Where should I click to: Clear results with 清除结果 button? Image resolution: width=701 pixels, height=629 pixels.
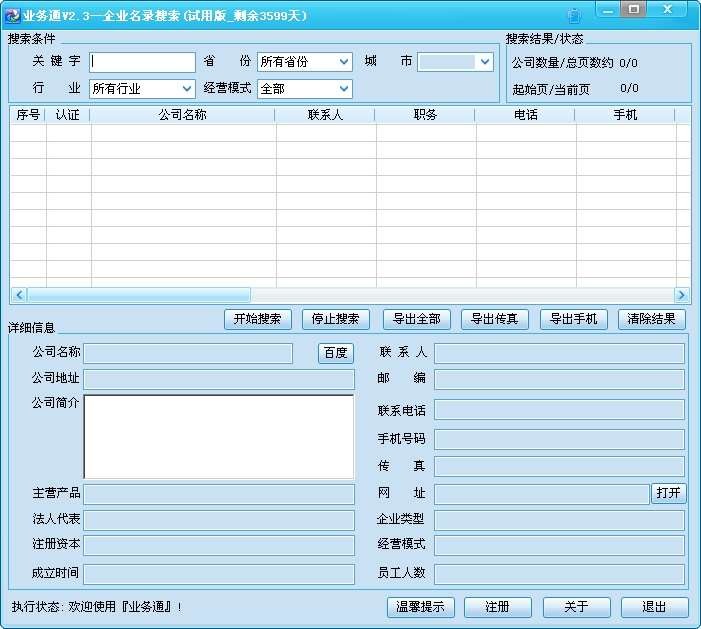(x=652, y=319)
